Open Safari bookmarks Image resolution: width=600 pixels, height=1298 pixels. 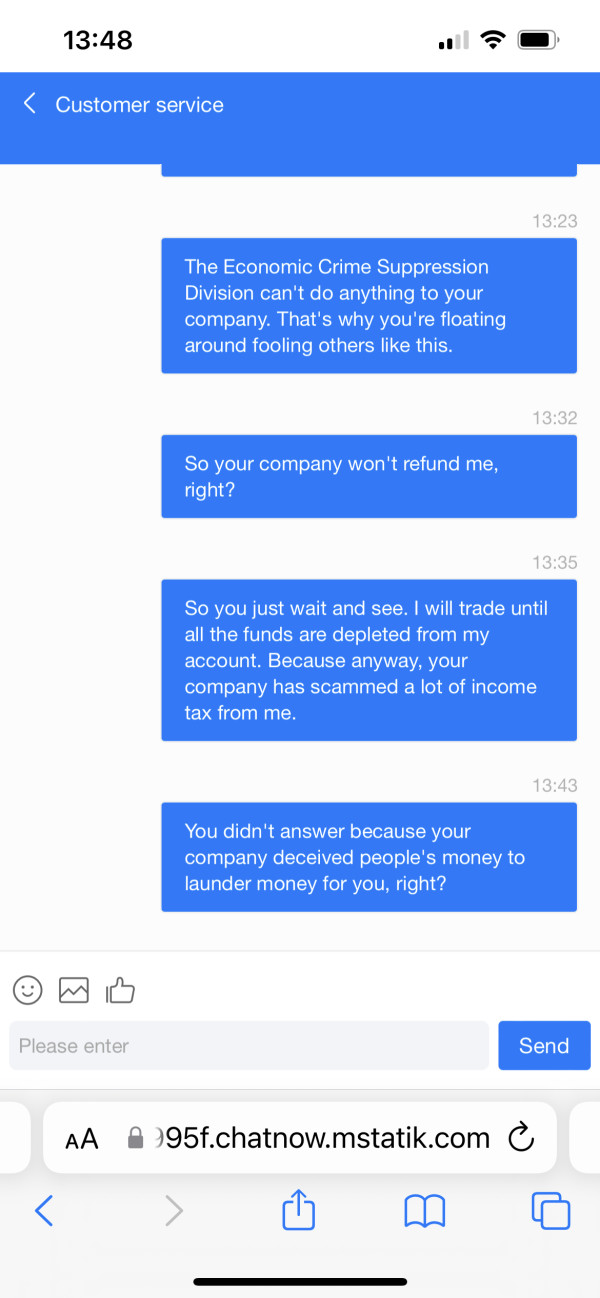(x=424, y=1212)
